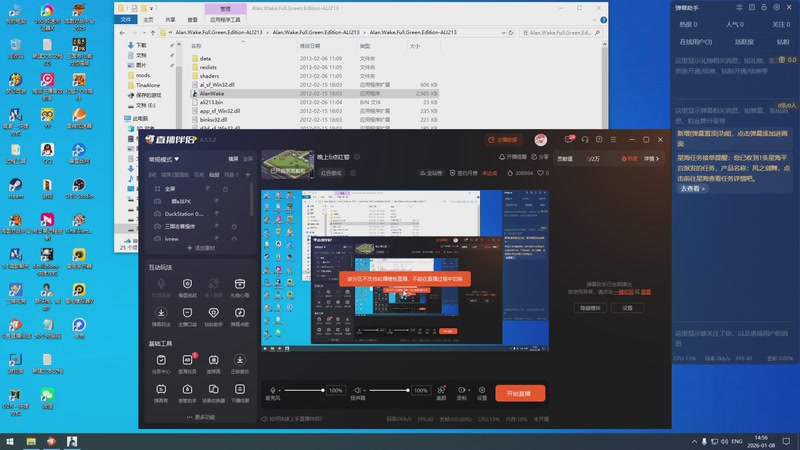Open 应用程序工具 tab in Explorer

click(x=225, y=19)
